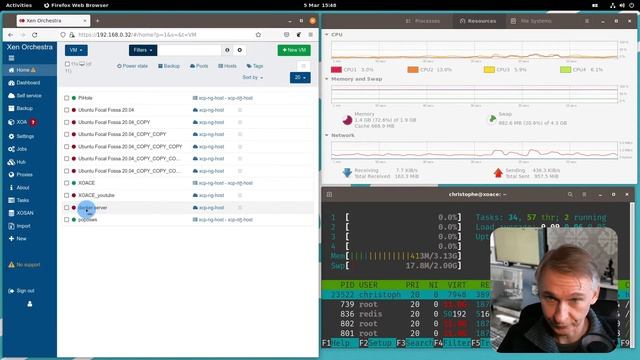Open Backup in the left sidebar
The image size is (640, 360).
20,108
